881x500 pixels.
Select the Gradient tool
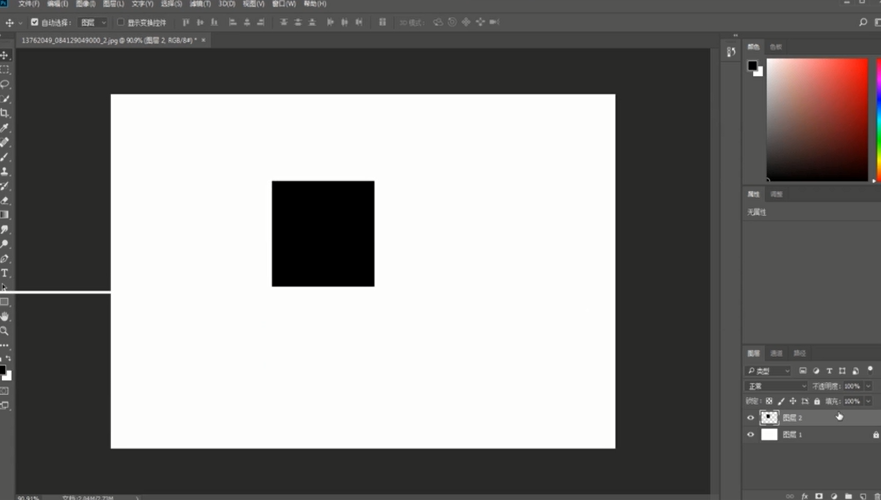(4, 215)
